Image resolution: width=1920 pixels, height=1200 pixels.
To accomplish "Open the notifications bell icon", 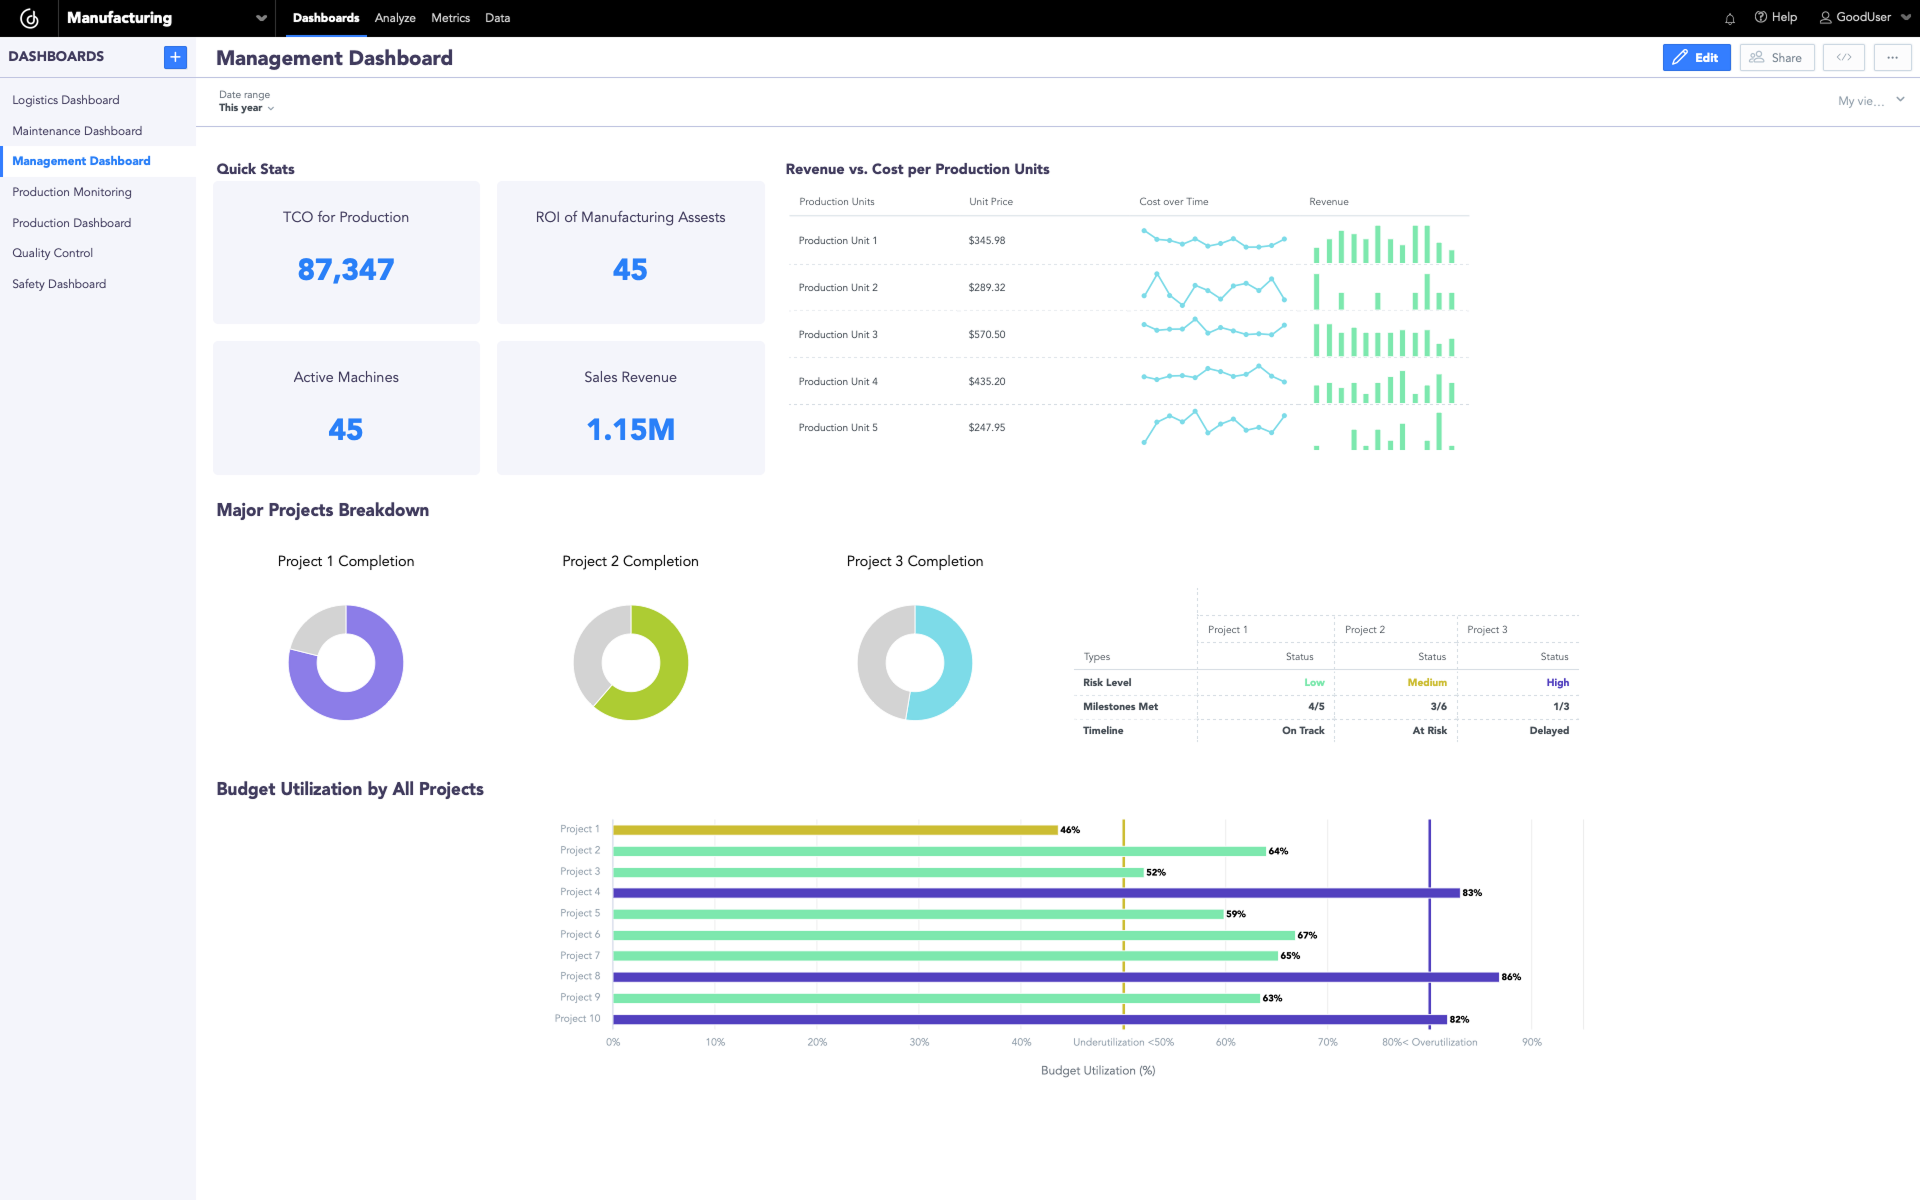I will point(1729,18).
